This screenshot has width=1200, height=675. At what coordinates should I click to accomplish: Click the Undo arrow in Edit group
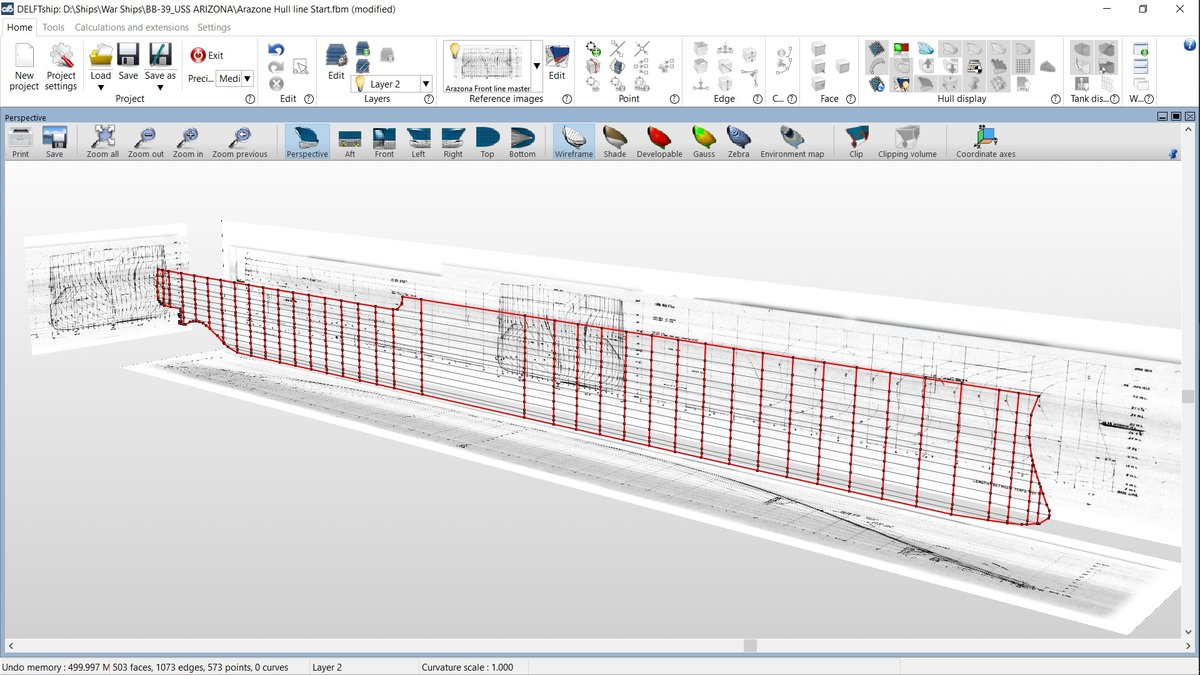[276, 49]
